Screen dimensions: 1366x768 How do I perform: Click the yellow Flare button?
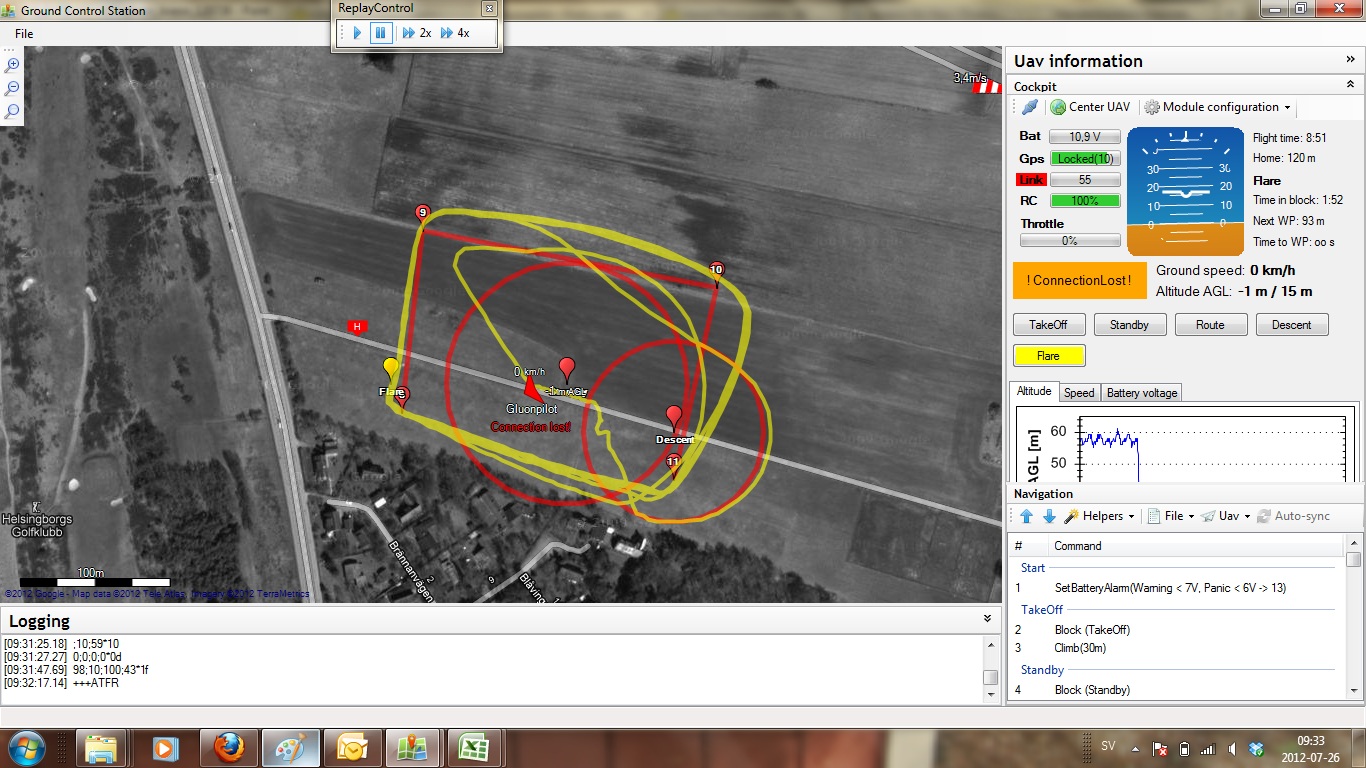click(x=1048, y=356)
